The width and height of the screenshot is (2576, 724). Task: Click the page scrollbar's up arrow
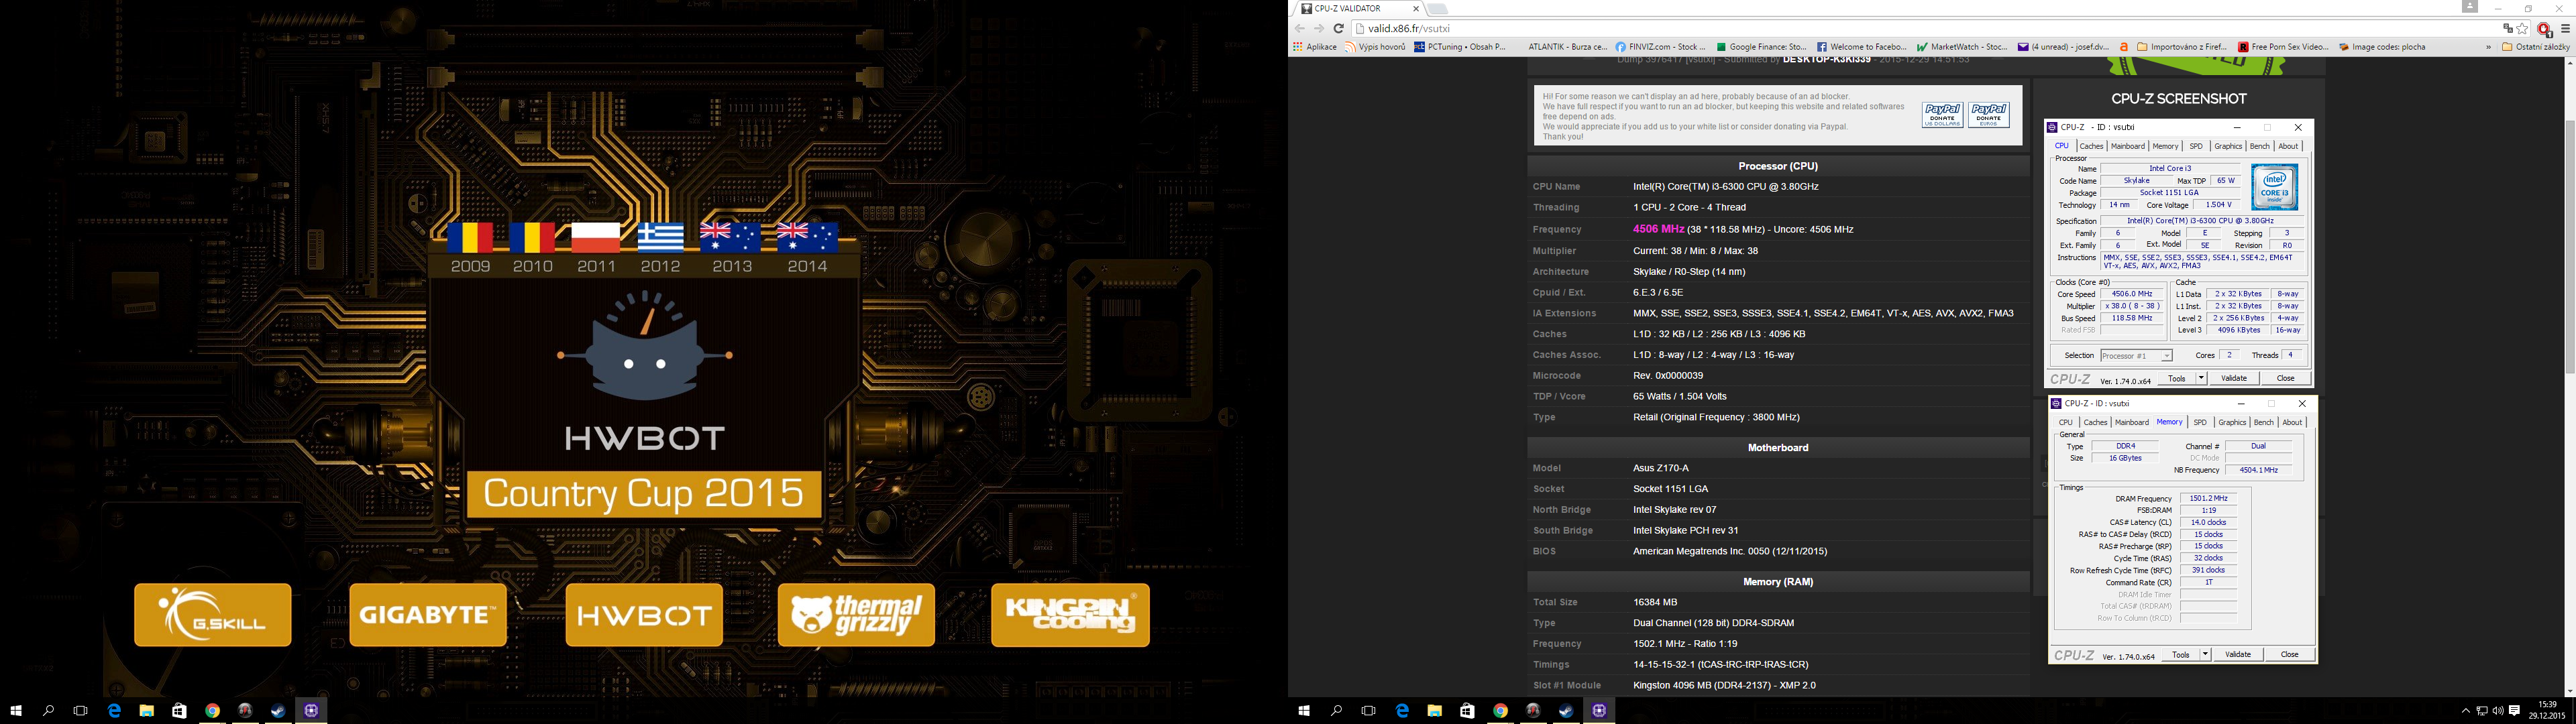2569,64
